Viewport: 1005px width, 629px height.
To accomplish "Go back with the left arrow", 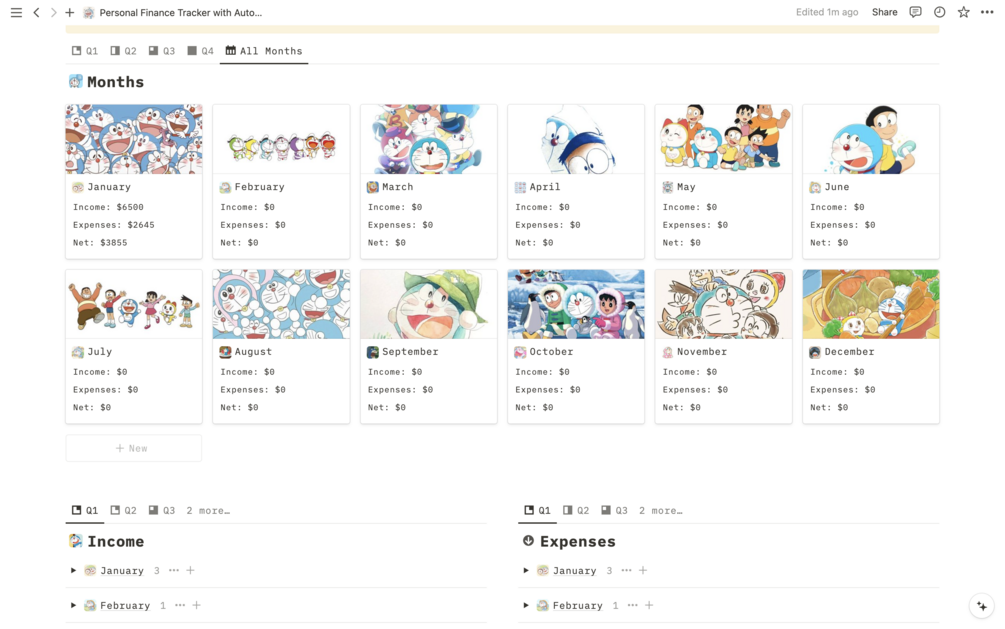I will (37, 12).
